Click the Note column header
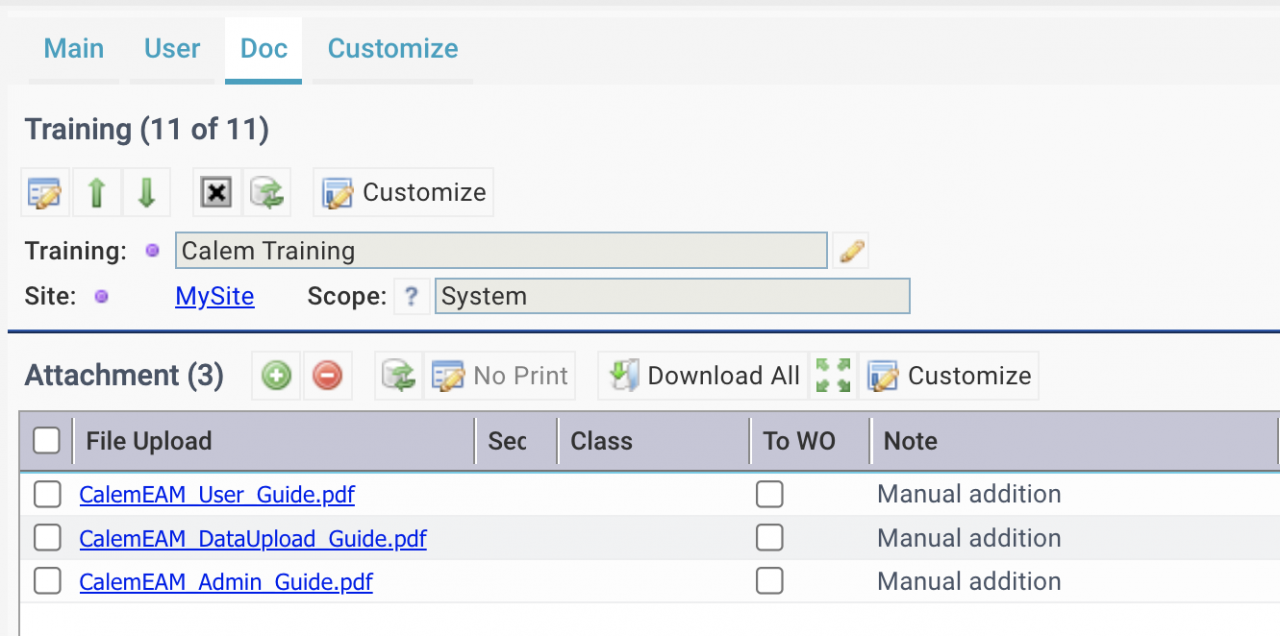 point(1074,441)
